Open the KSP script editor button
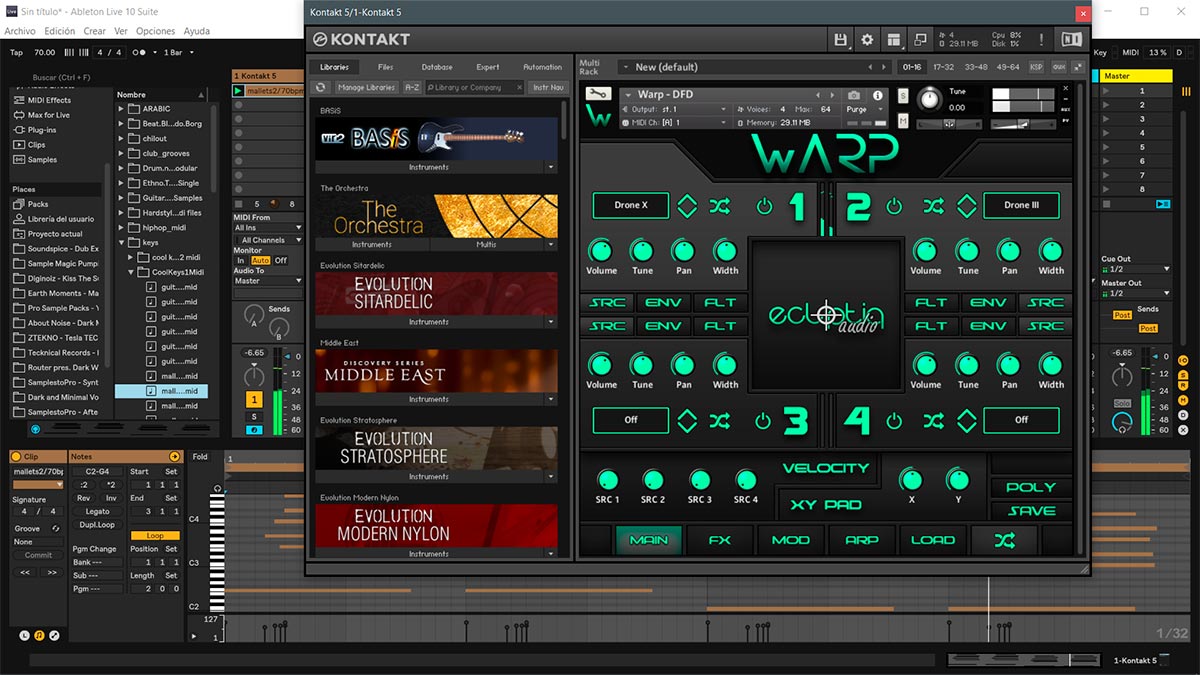 point(1035,67)
